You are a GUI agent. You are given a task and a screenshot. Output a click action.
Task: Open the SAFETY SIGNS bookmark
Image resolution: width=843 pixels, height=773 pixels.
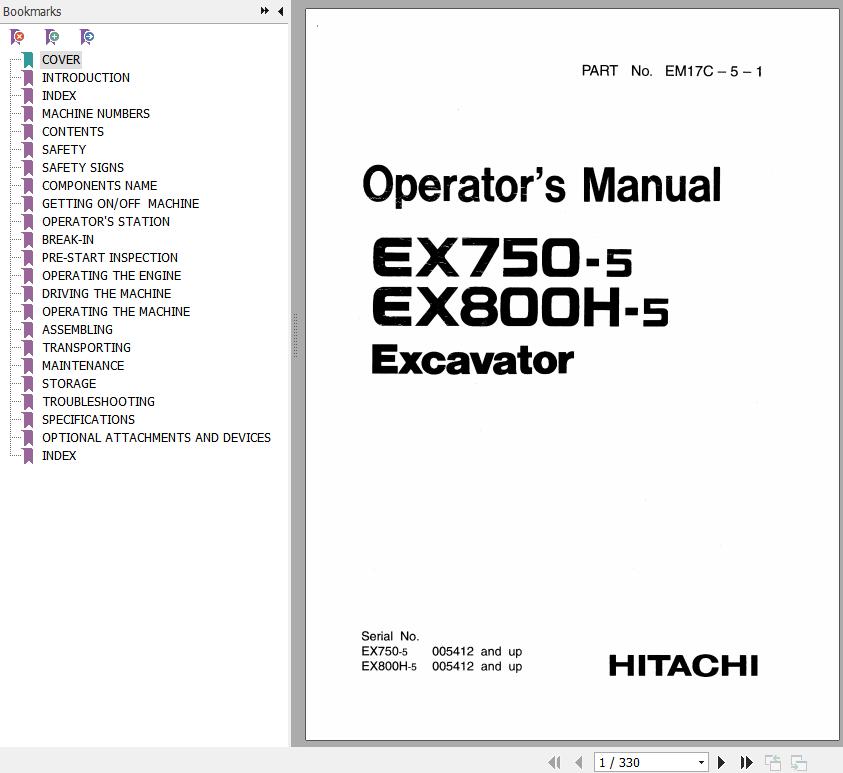pos(83,168)
